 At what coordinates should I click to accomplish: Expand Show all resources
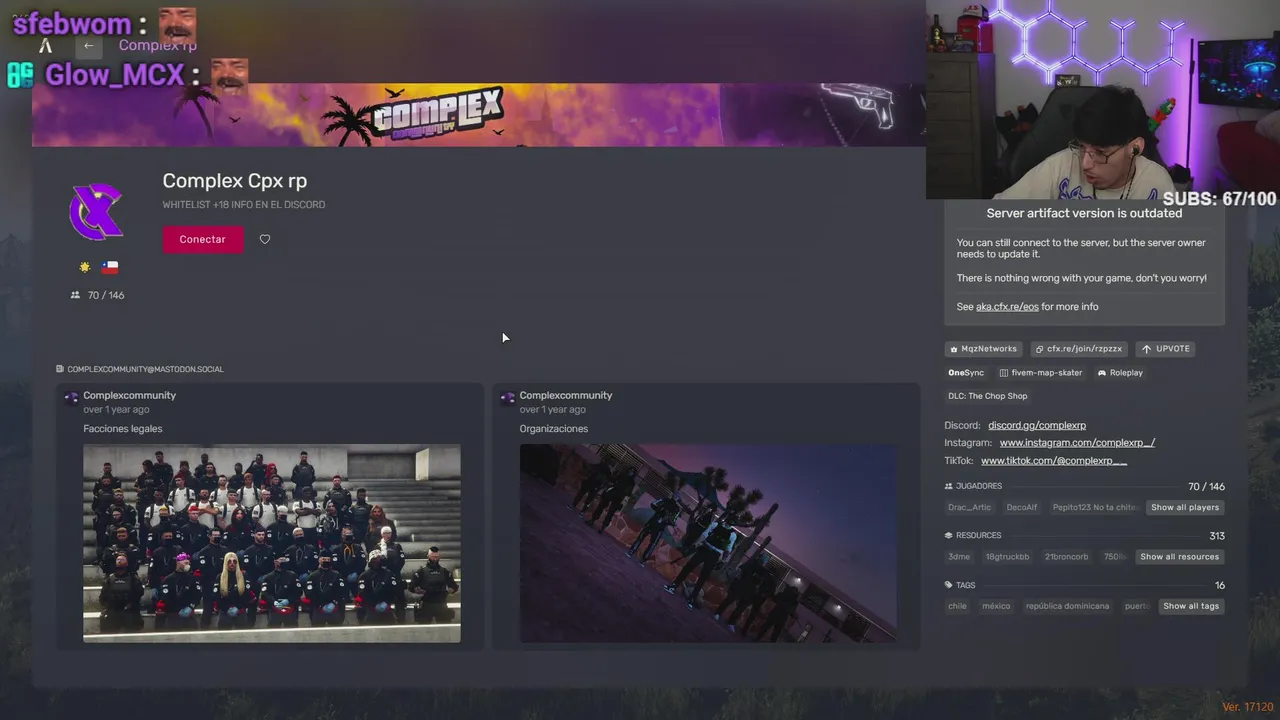pyautogui.click(x=1179, y=557)
